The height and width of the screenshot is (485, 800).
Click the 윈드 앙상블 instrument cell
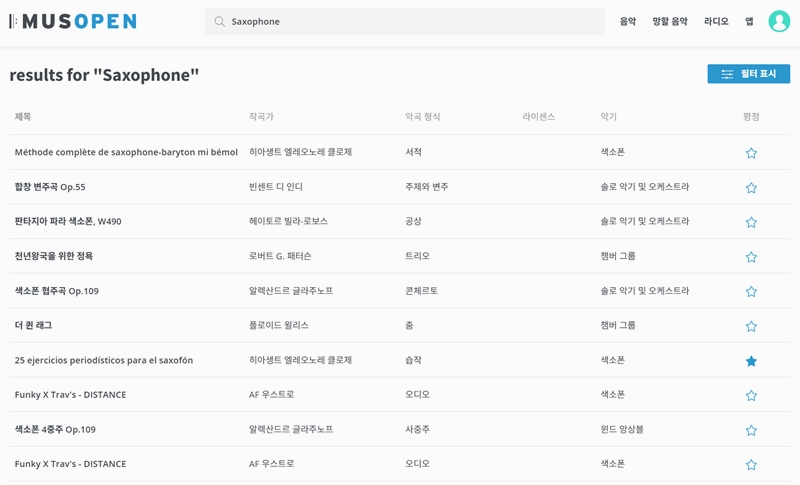coord(621,429)
